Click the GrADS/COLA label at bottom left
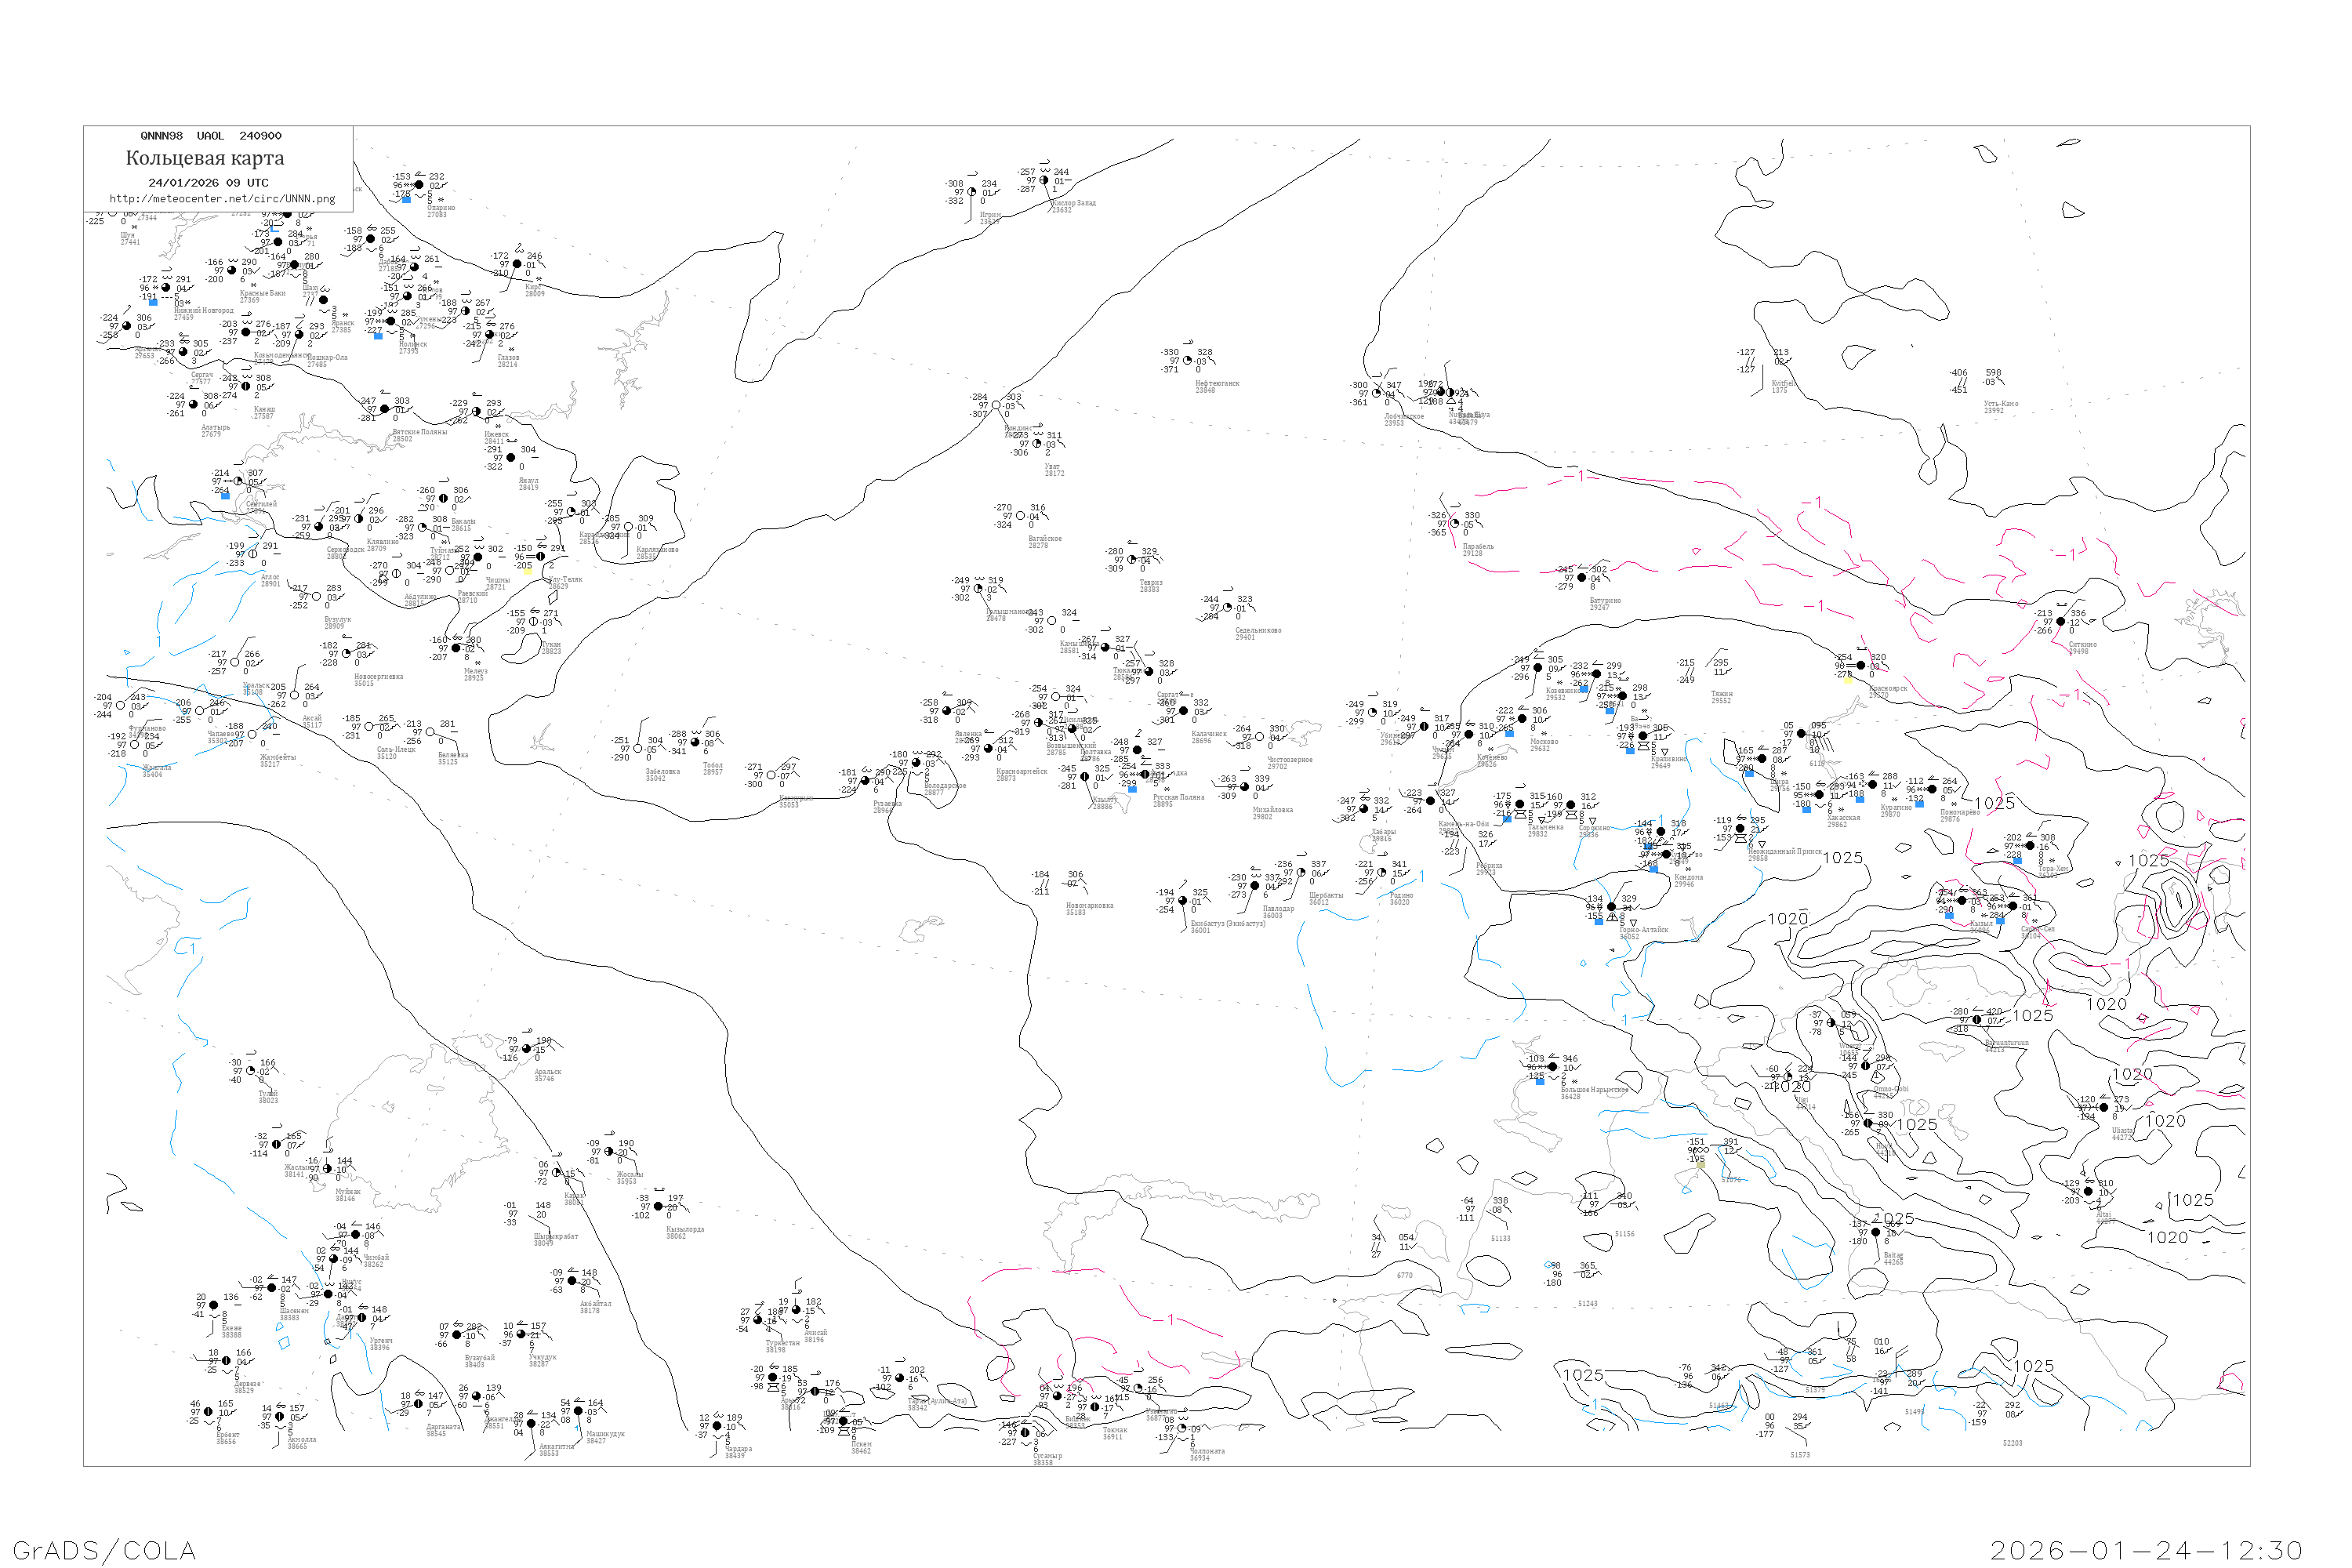2352x1568 pixels. tap(104, 1550)
